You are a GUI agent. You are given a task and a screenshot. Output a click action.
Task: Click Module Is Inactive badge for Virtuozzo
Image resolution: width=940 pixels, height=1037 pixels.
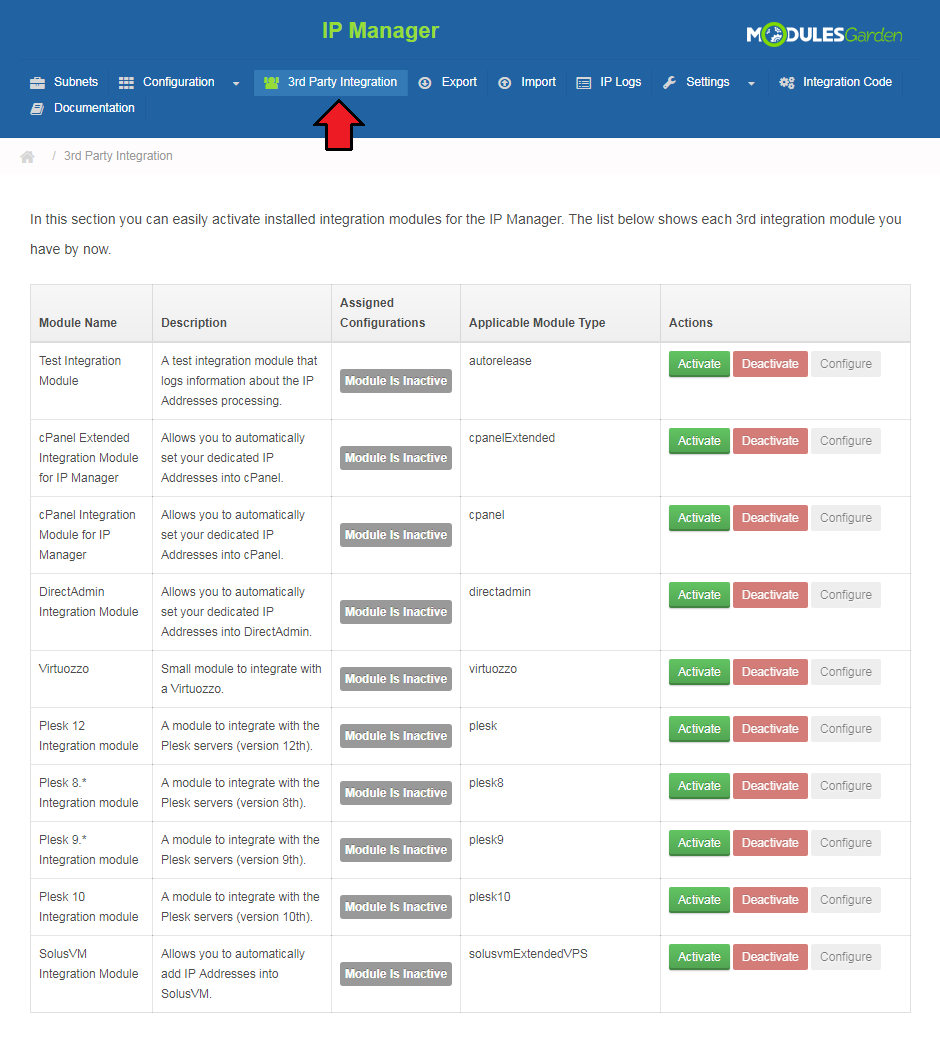pos(396,679)
